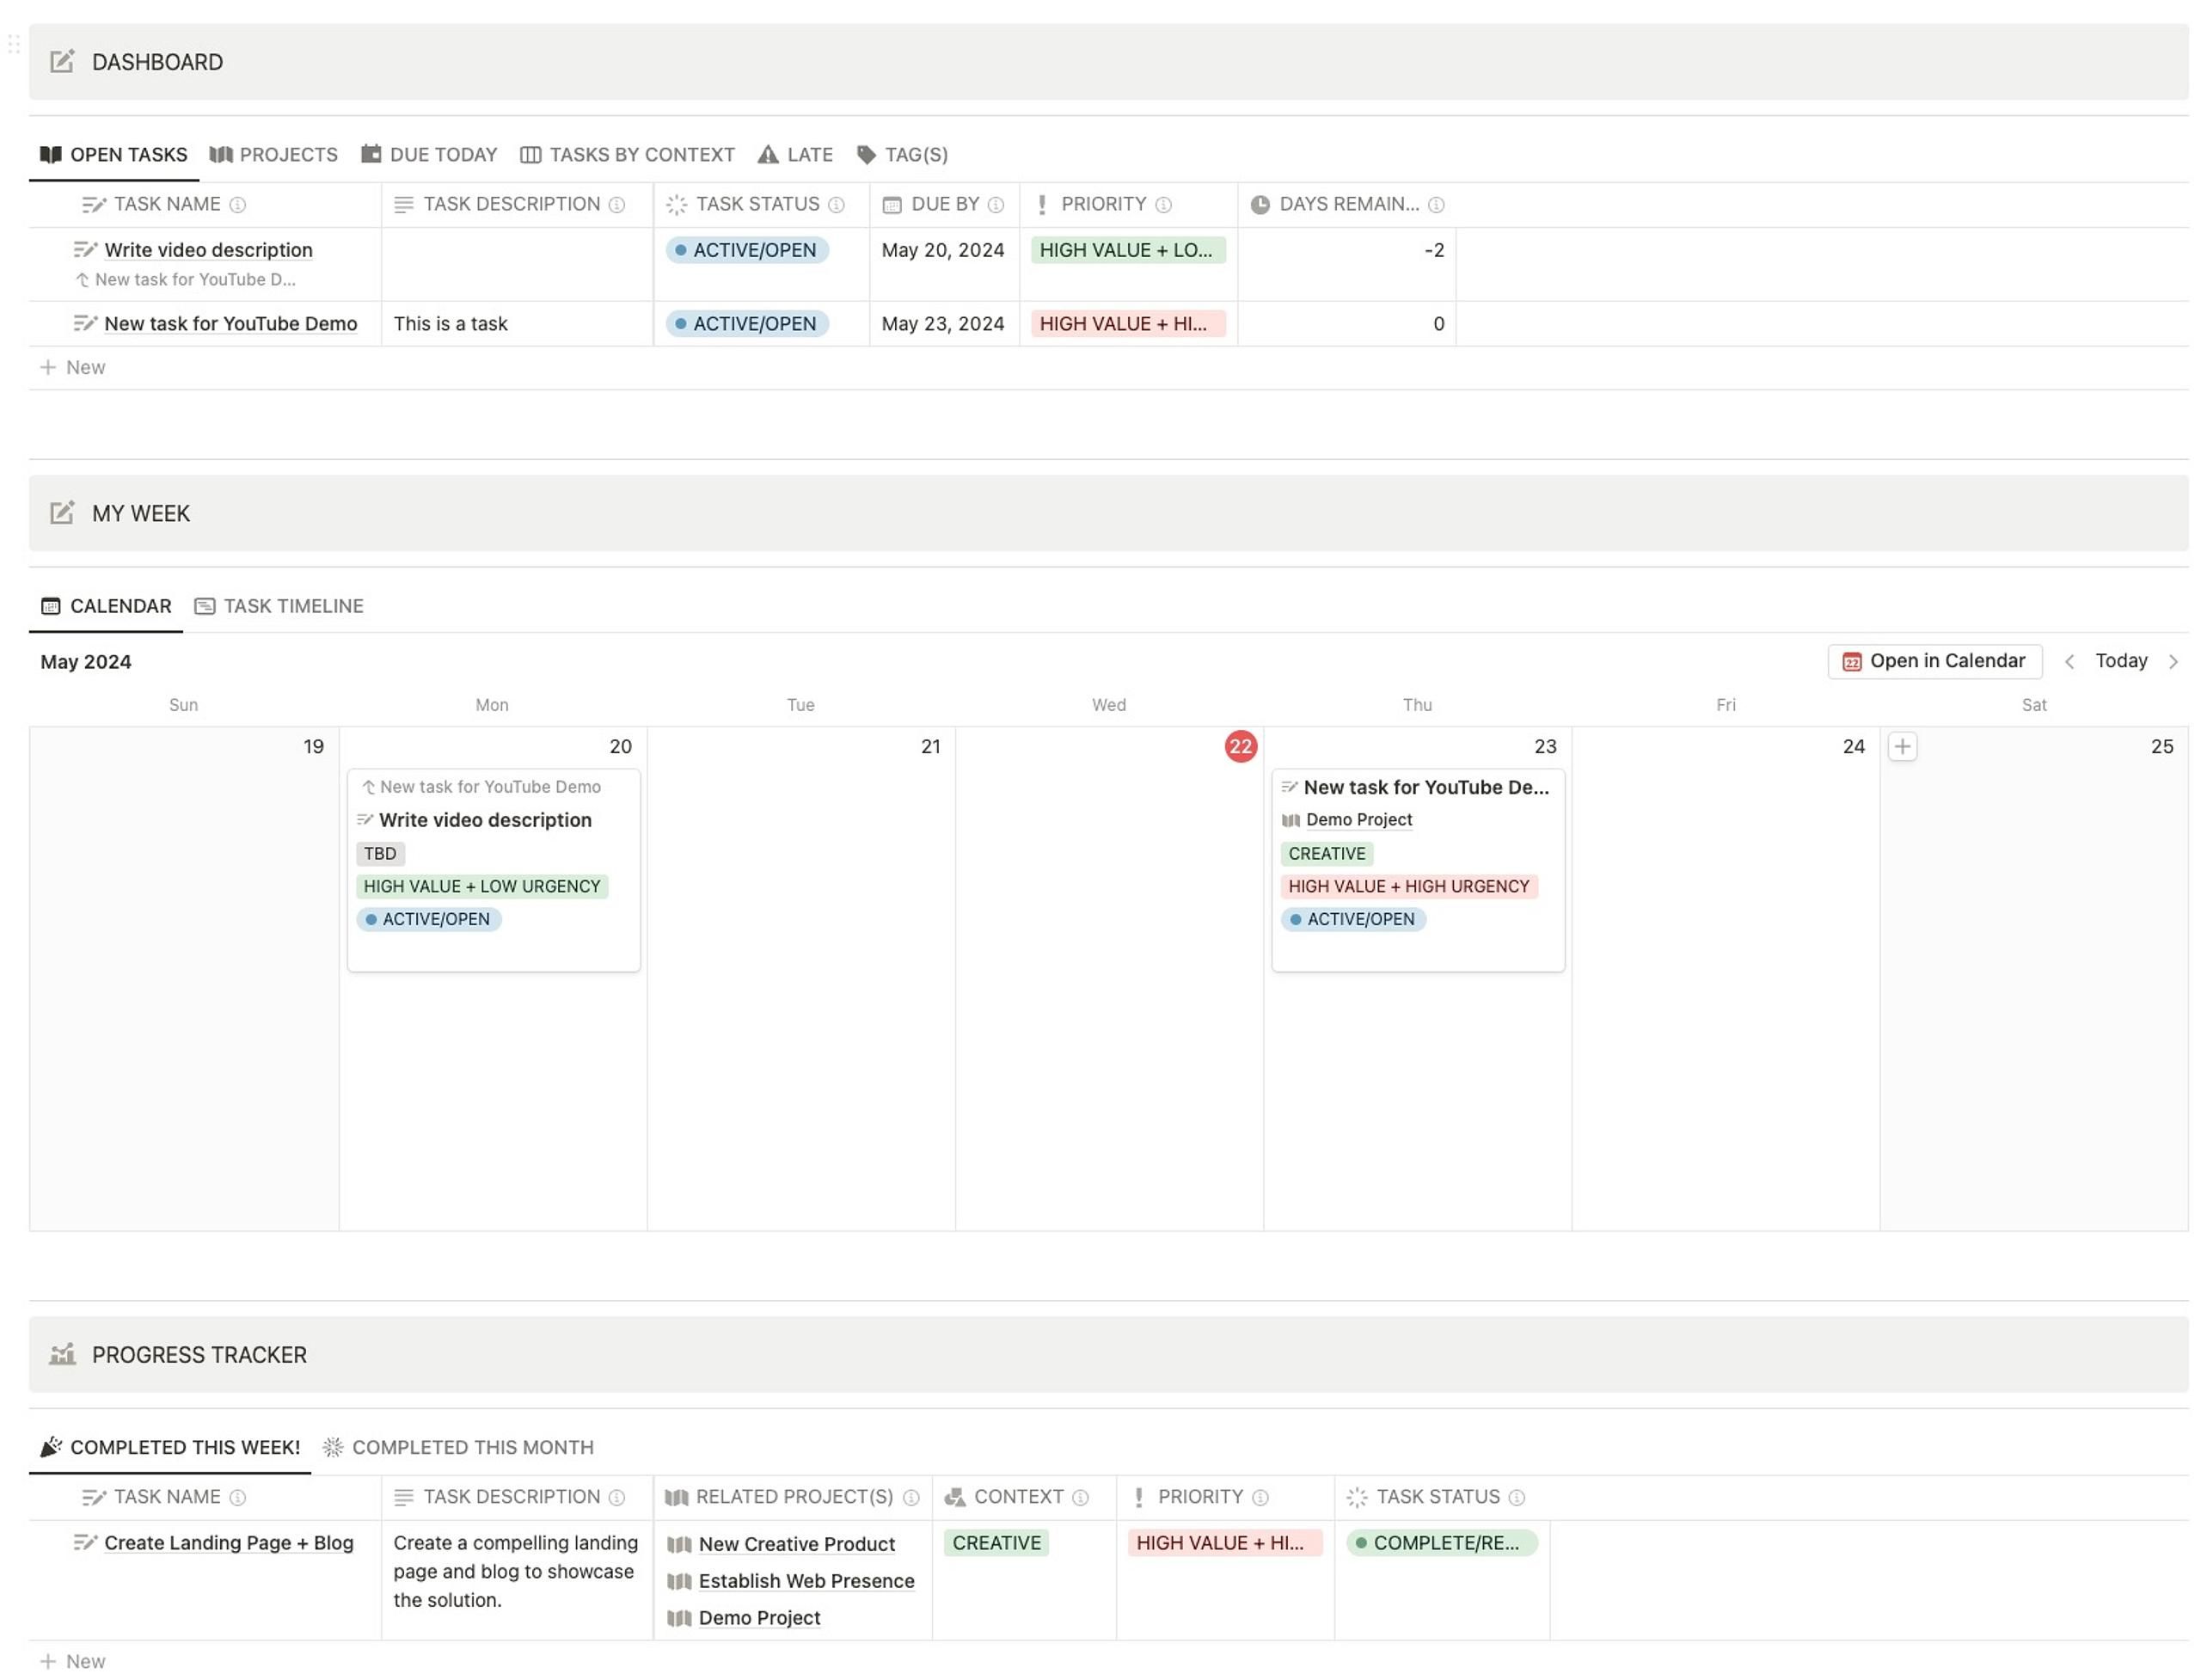Click the pencil icon beside MY WEEK
Screen dimensions: 2201x1680
[x=62, y=513]
